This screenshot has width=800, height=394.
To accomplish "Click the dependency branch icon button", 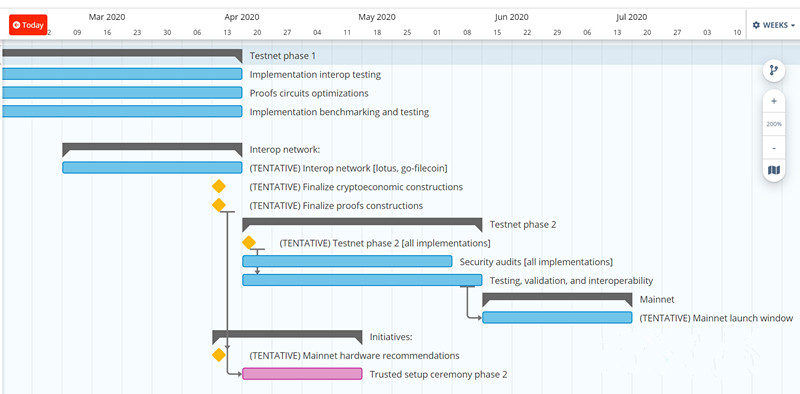I will 773,70.
